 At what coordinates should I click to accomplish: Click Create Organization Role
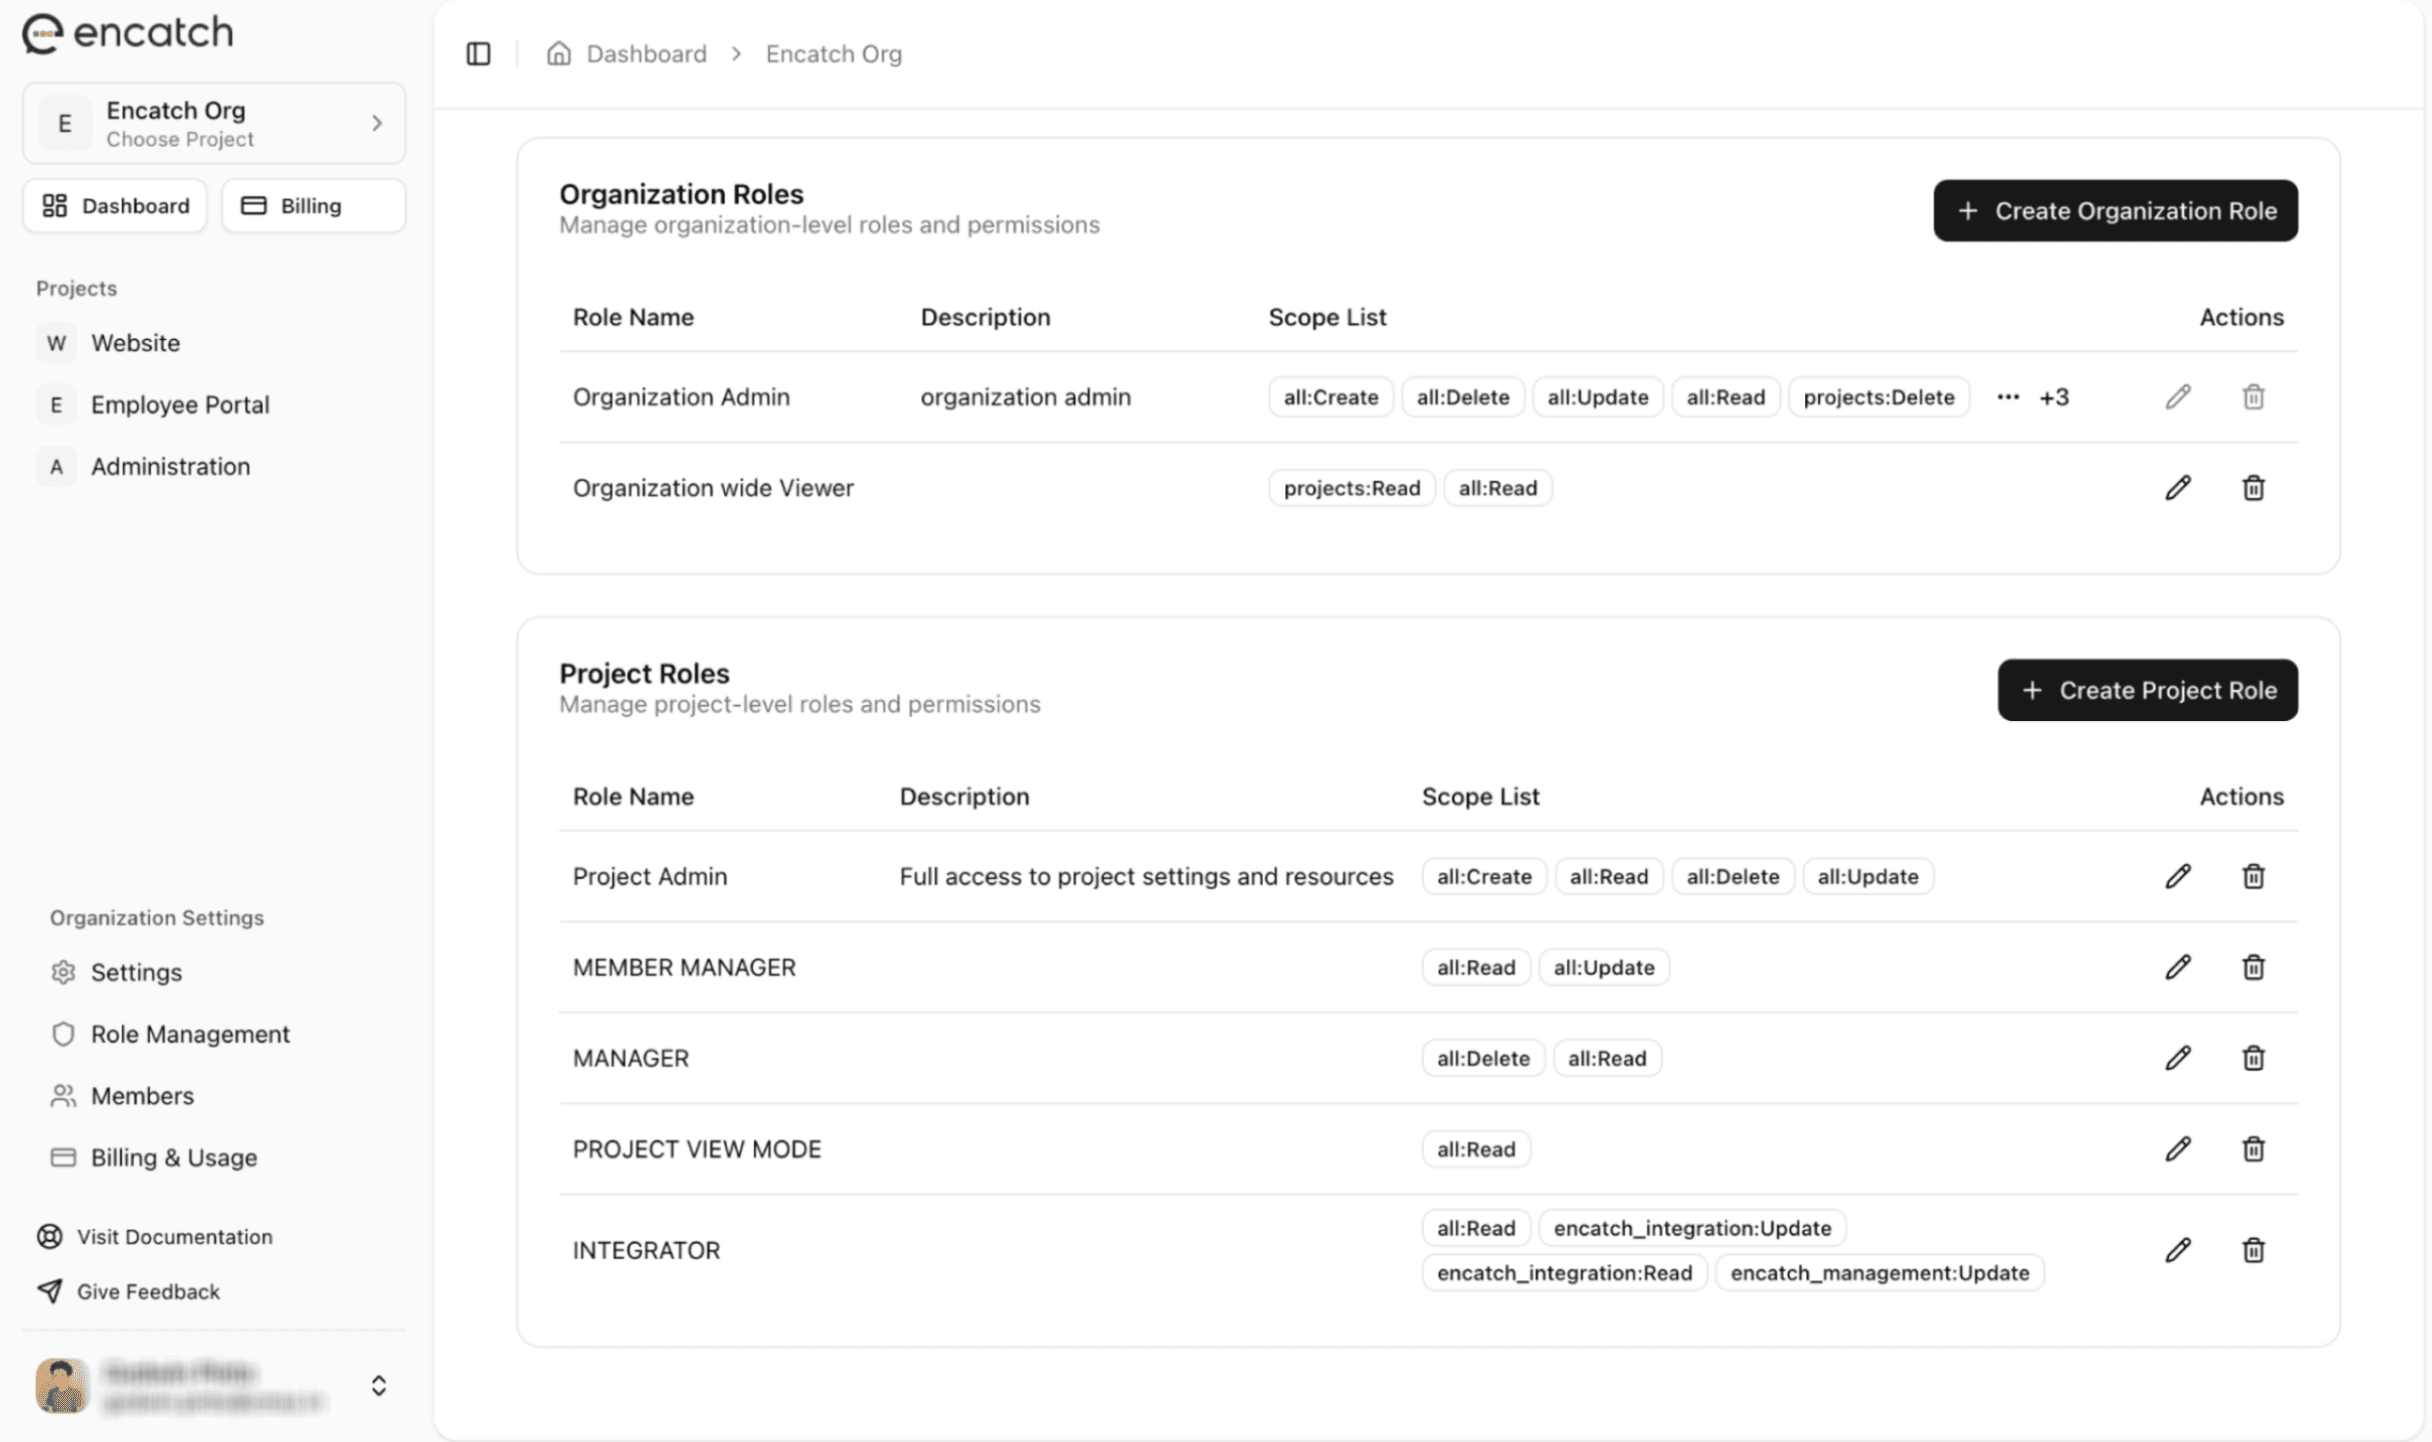[2114, 210]
